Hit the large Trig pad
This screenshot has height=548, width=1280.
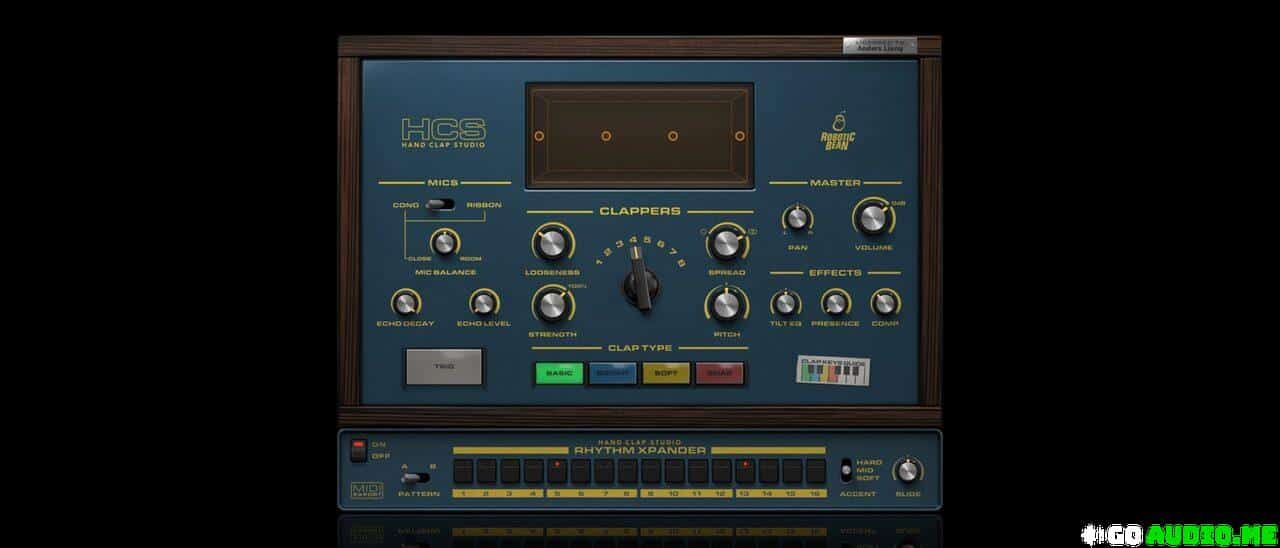coord(444,367)
